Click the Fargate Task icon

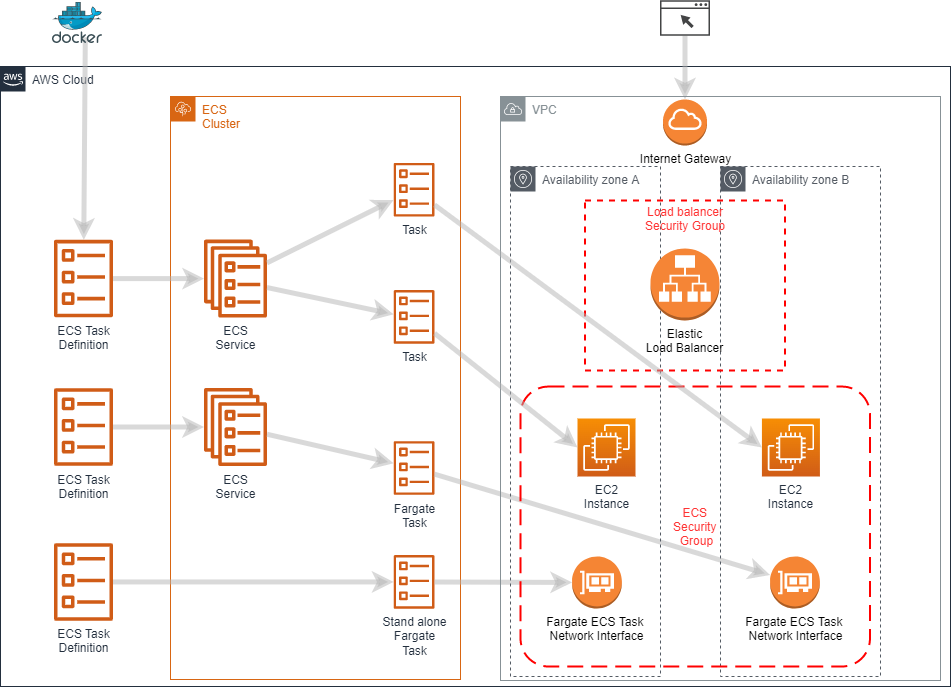tap(414, 468)
